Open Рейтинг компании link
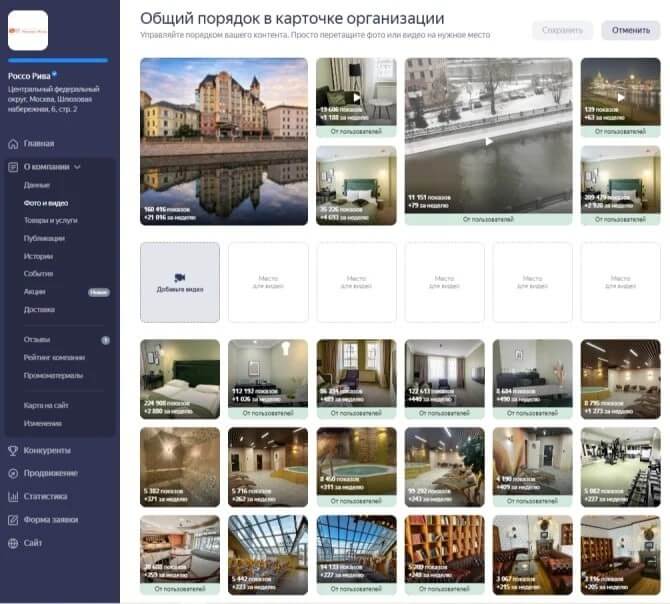 [x=54, y=358]
